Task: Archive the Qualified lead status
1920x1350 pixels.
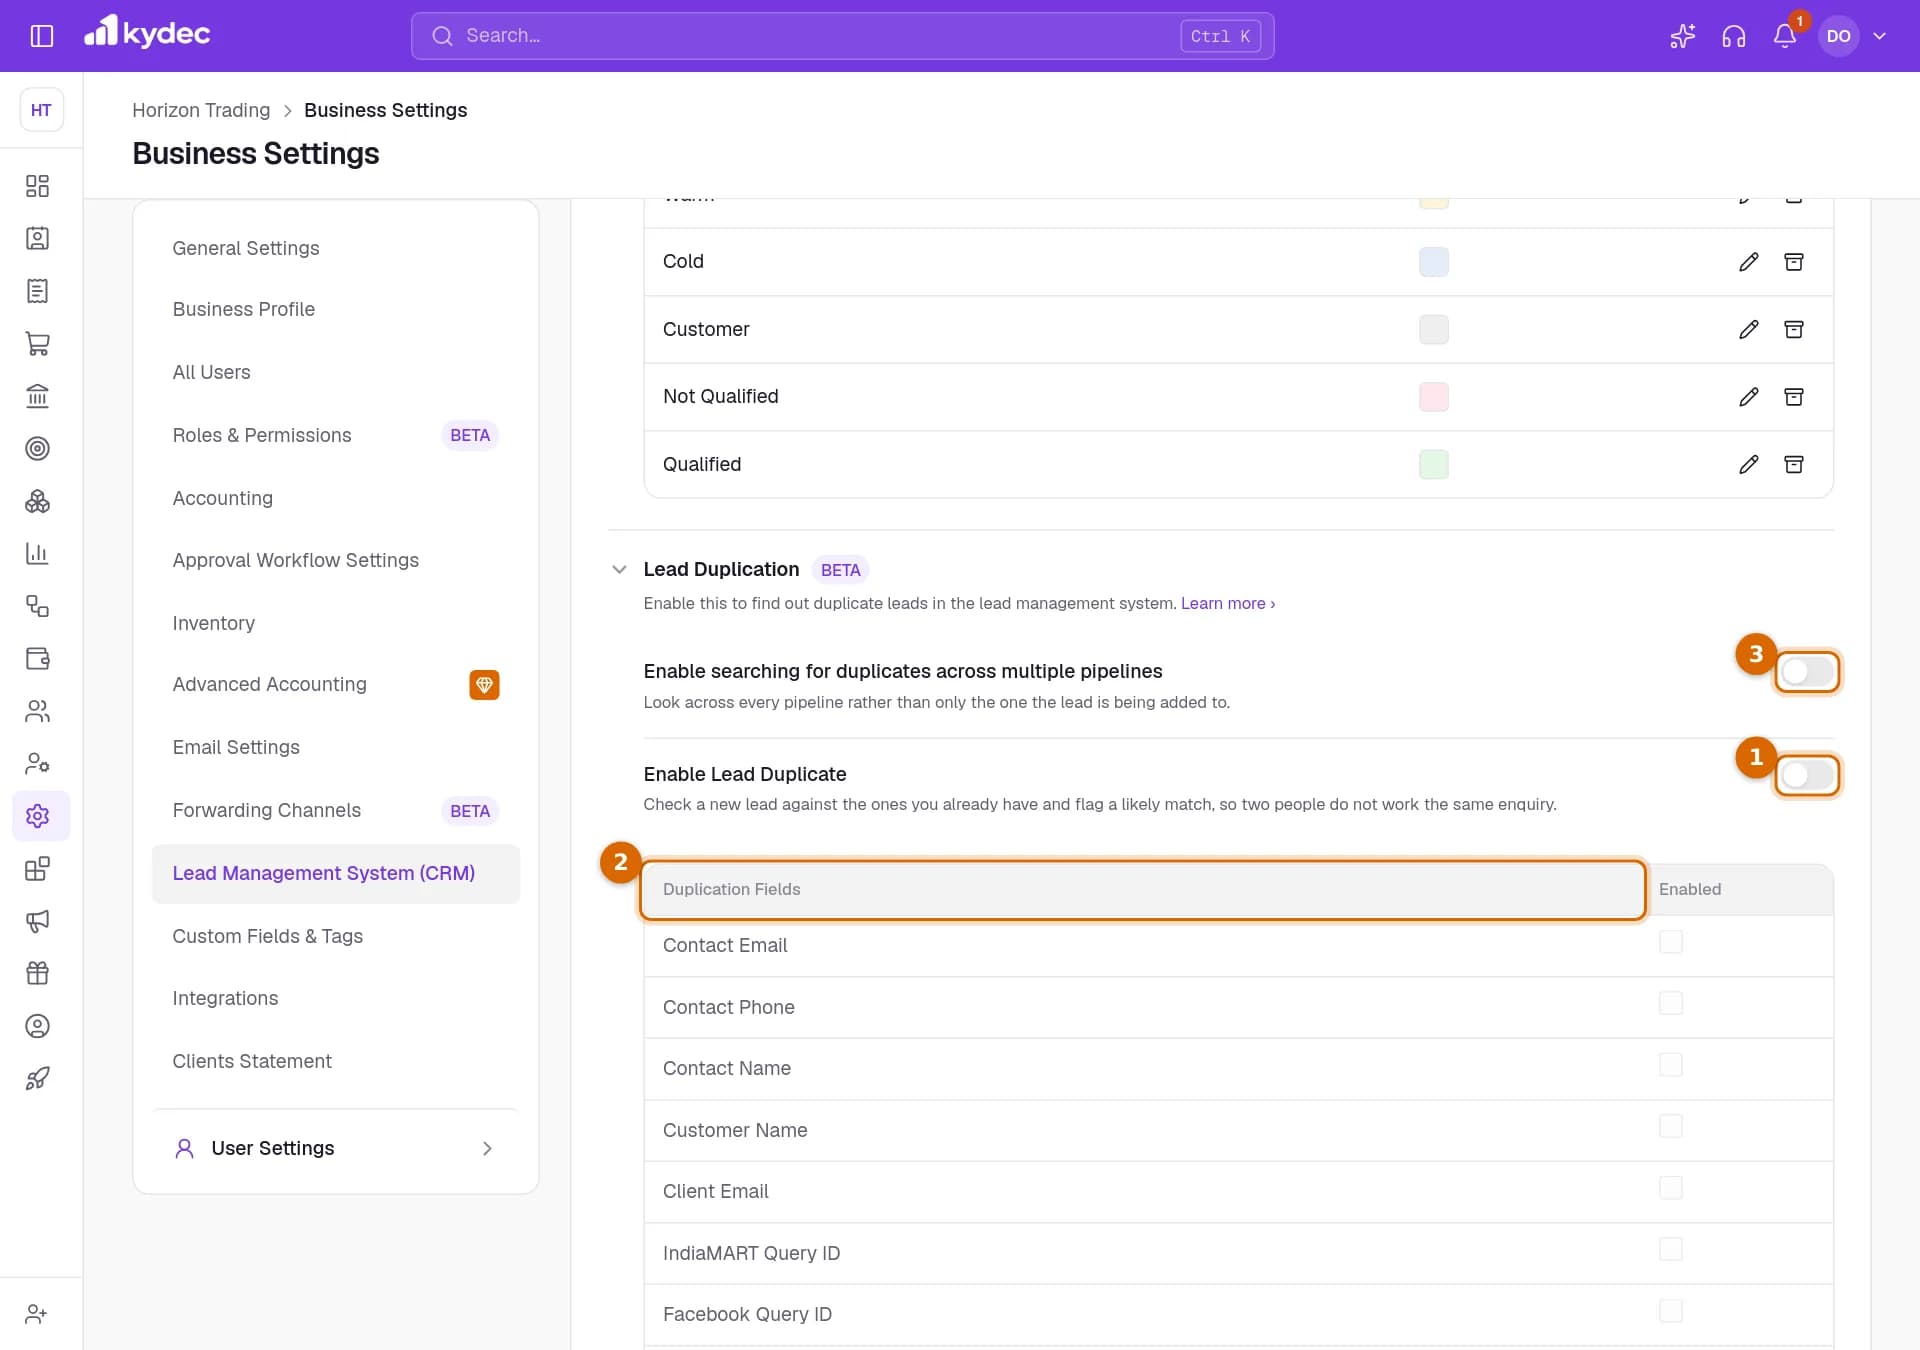Action: click(1794, 464)
